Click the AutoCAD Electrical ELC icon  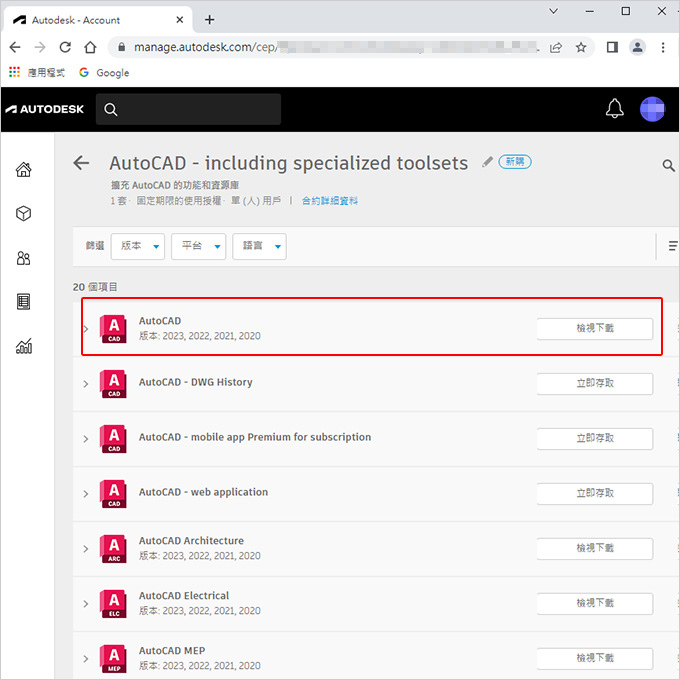(113, 604)
